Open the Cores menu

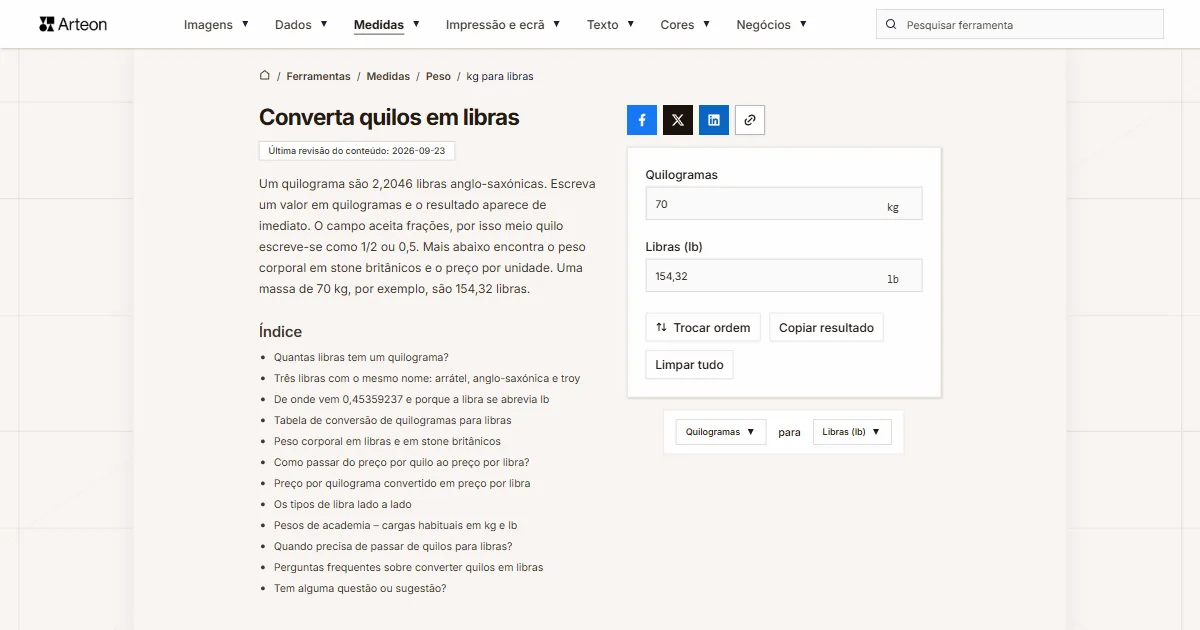tap(686, 24)
